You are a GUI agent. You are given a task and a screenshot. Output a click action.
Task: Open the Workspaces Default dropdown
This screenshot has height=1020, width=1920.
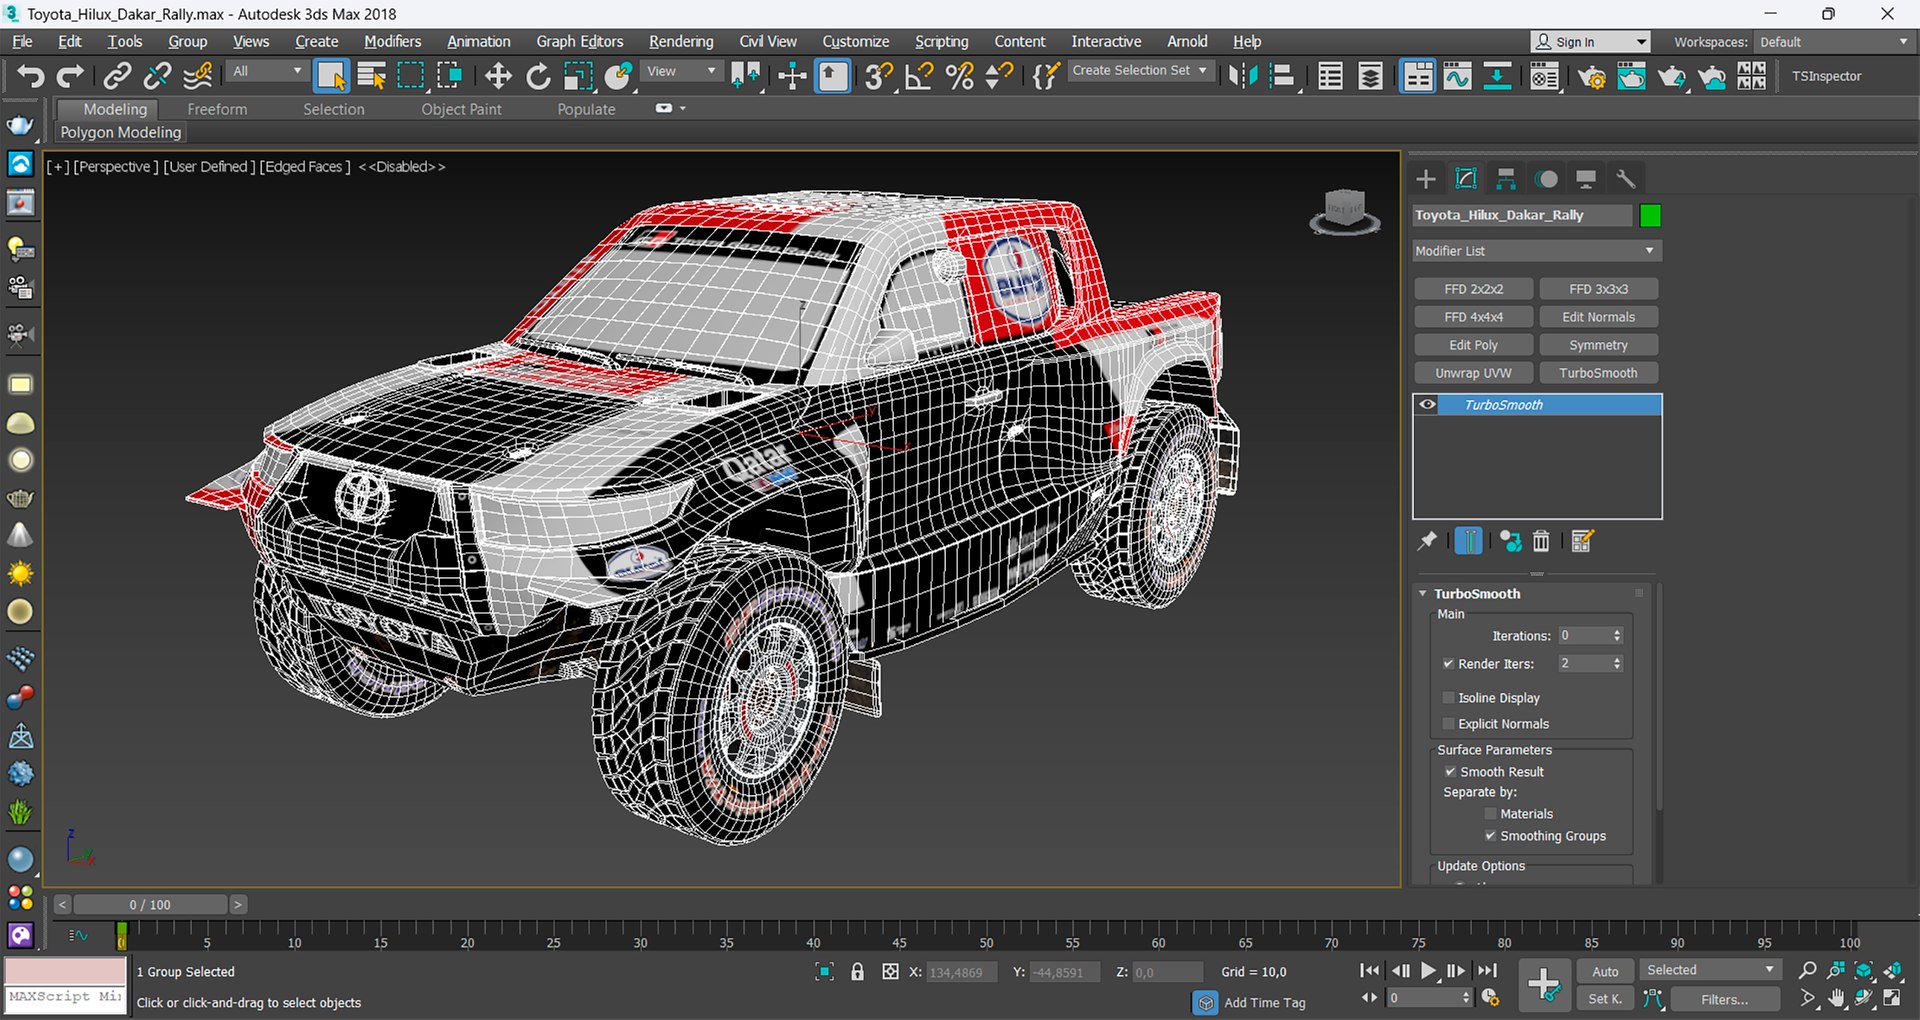click(x=1834, y=42)
